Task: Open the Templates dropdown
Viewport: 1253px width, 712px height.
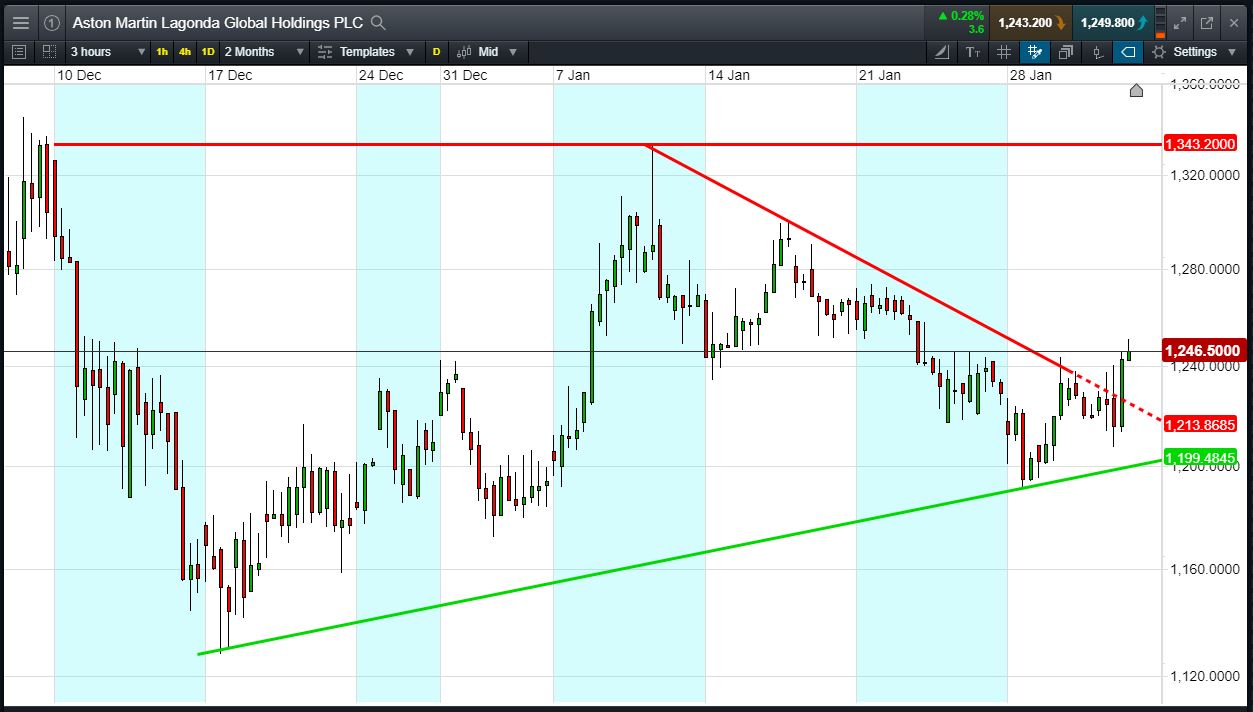Action: tap(368, 52)
